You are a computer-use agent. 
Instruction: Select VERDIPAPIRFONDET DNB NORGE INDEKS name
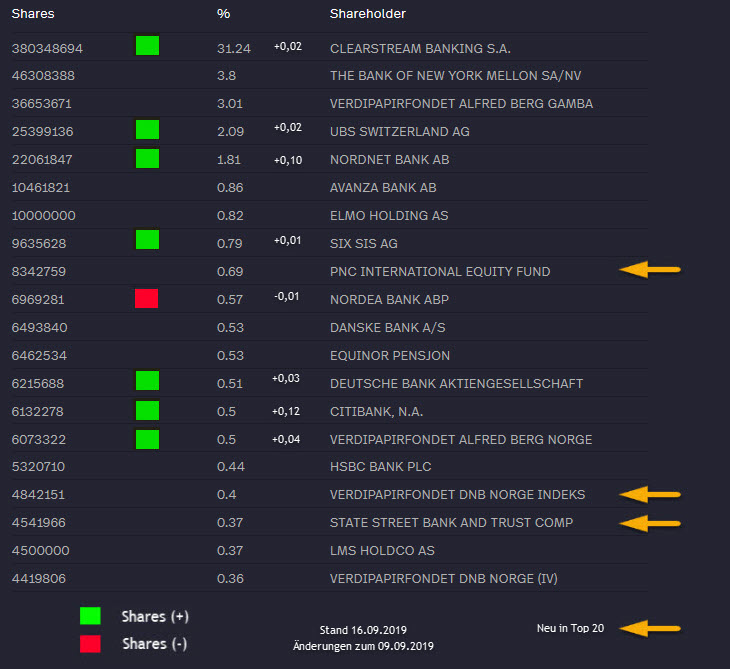(457, 494)
